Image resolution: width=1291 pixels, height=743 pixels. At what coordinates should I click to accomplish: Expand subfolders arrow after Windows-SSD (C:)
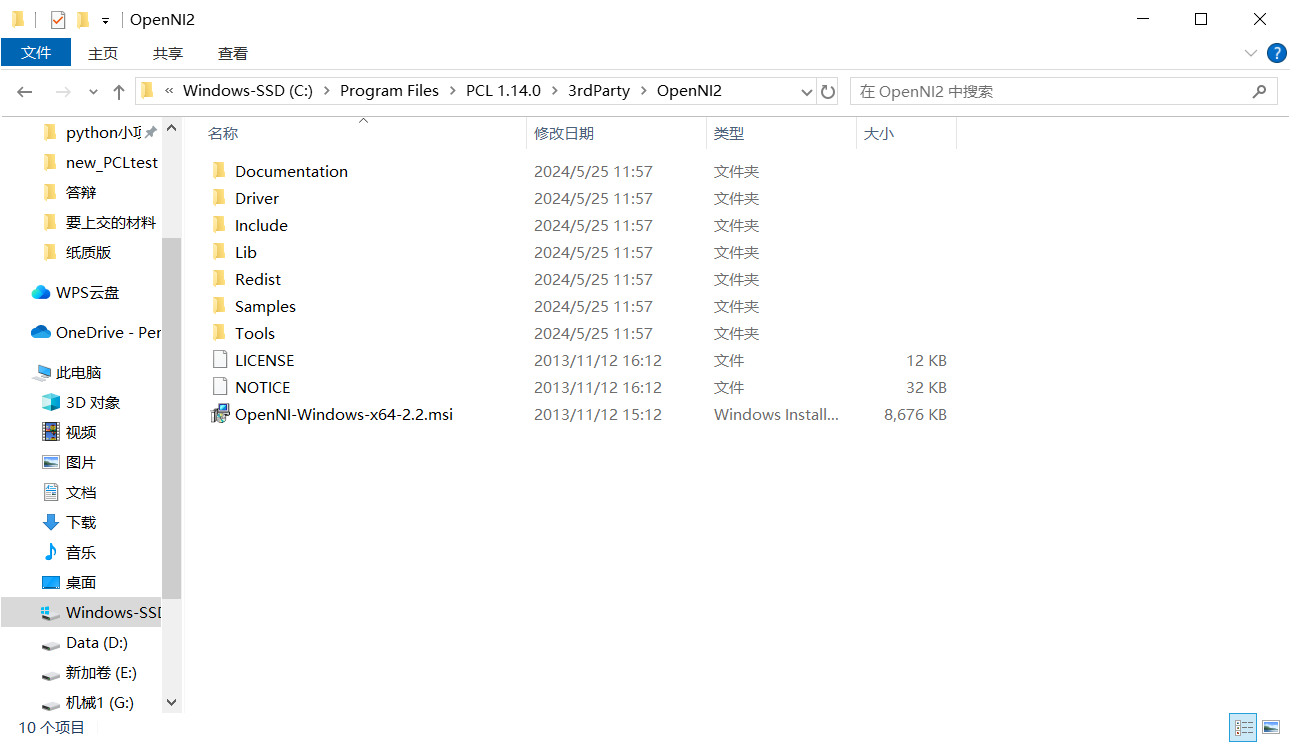(x=326, y=91)
